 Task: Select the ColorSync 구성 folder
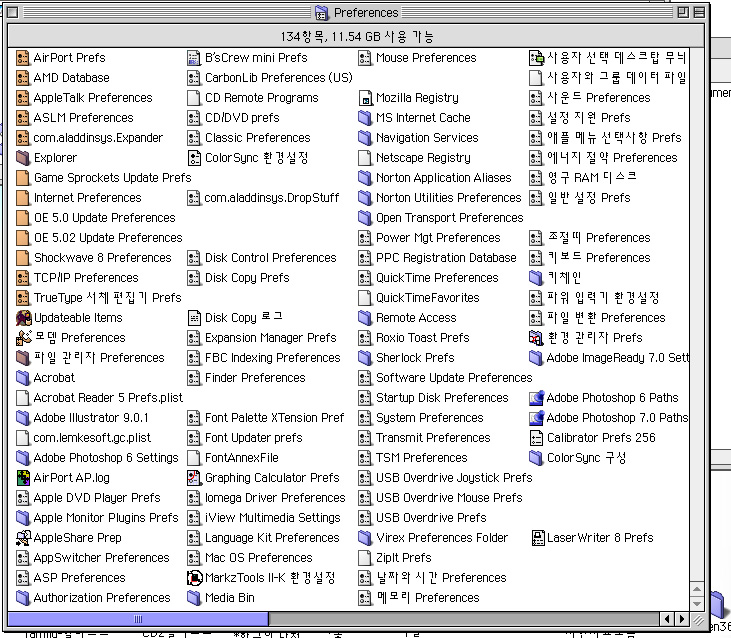(537, 458)
